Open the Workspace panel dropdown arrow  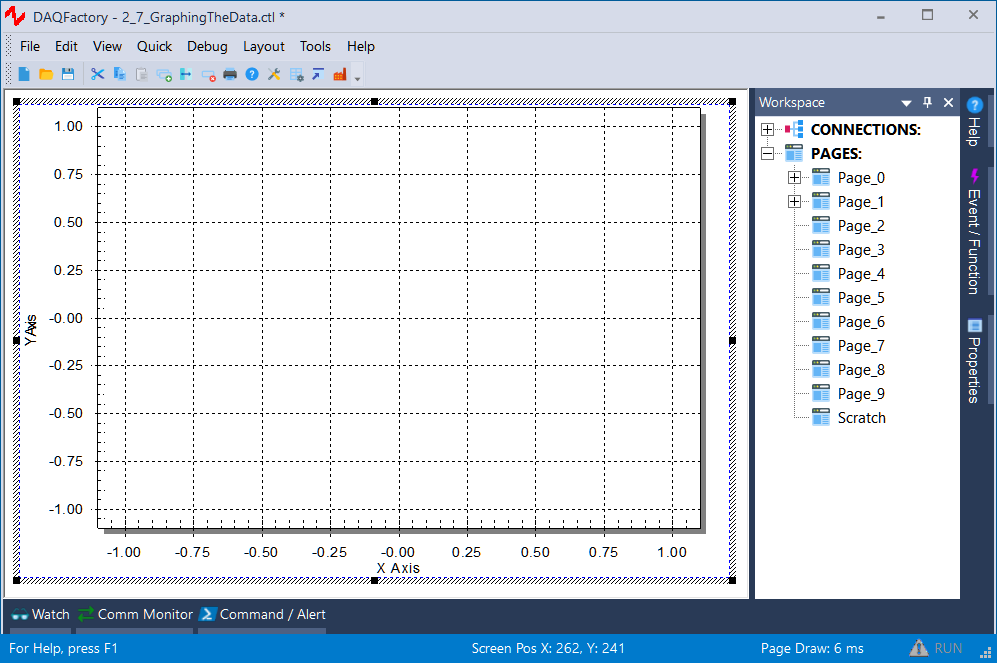[906, 103]
